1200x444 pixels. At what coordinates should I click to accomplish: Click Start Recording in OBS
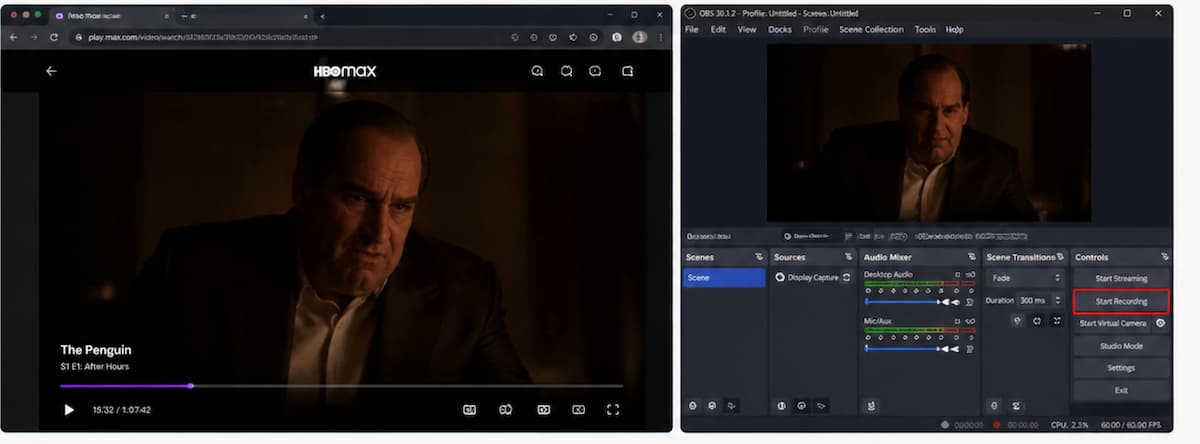pos(1121,301)
